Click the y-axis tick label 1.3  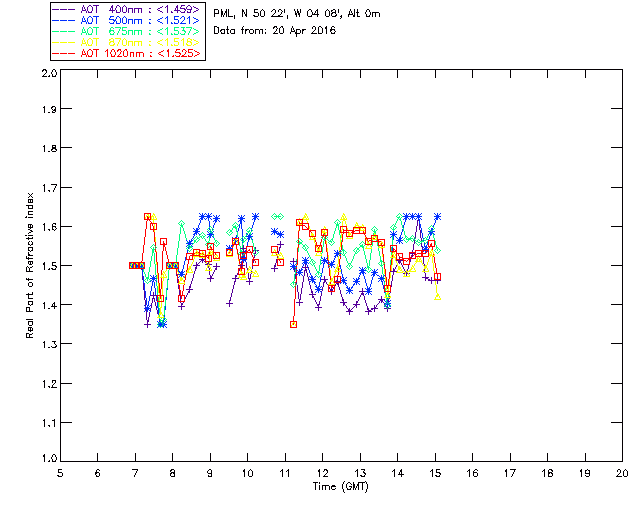(x=49, y=344)
